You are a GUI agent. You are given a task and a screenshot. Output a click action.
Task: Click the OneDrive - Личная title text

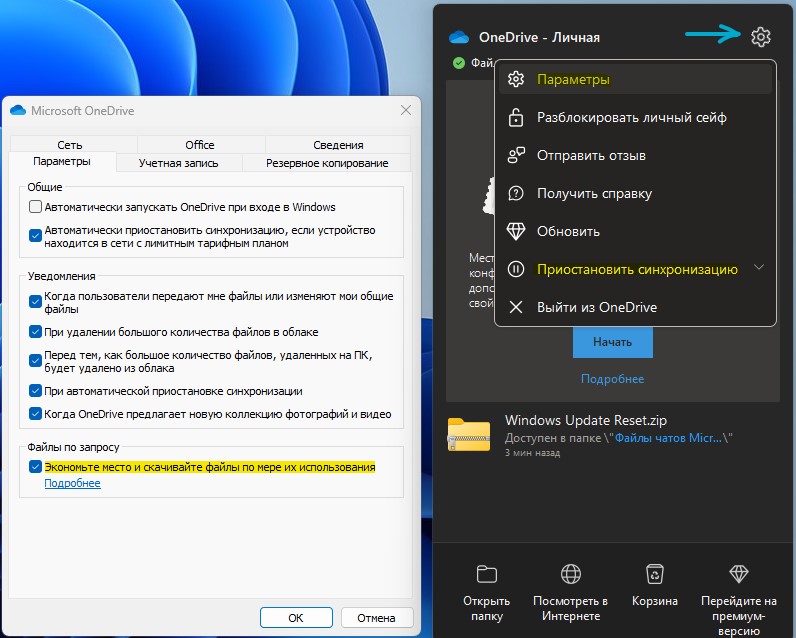[x=539, y=37]
